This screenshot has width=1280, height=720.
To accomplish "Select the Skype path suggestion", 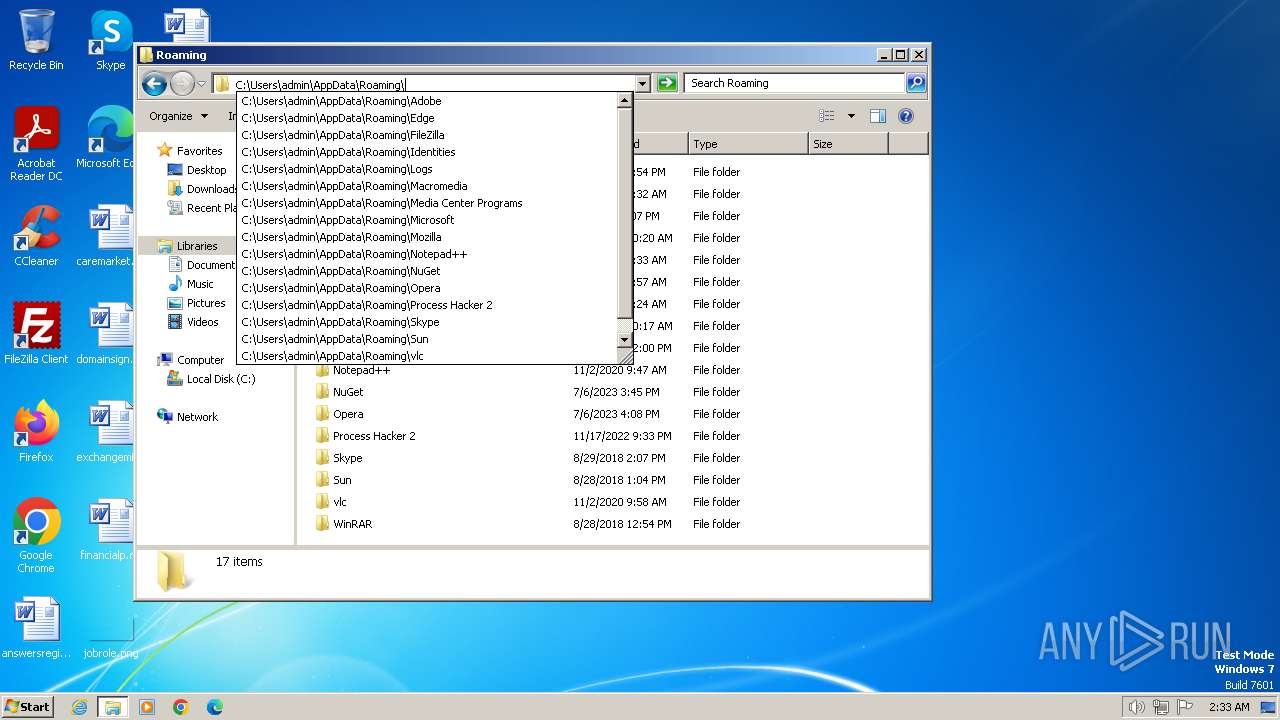I will pos(427,322).
